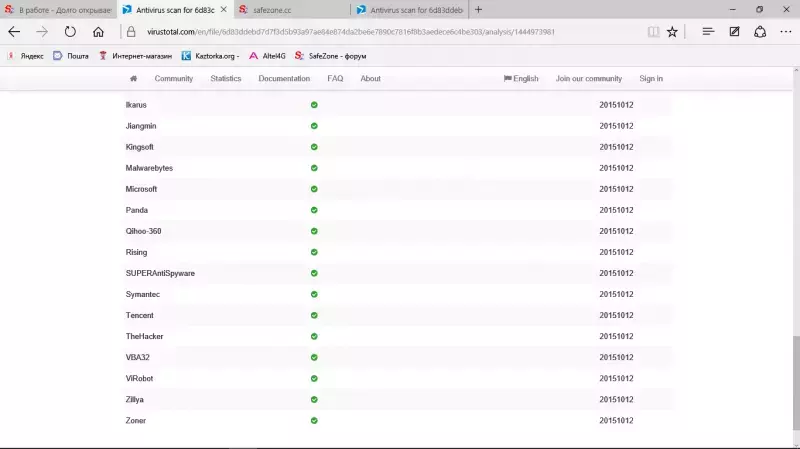Click green check icon in Ikarus row
The width and height of the screenshot is (800, 449).
pyautogui.click(x=314, y=105)
